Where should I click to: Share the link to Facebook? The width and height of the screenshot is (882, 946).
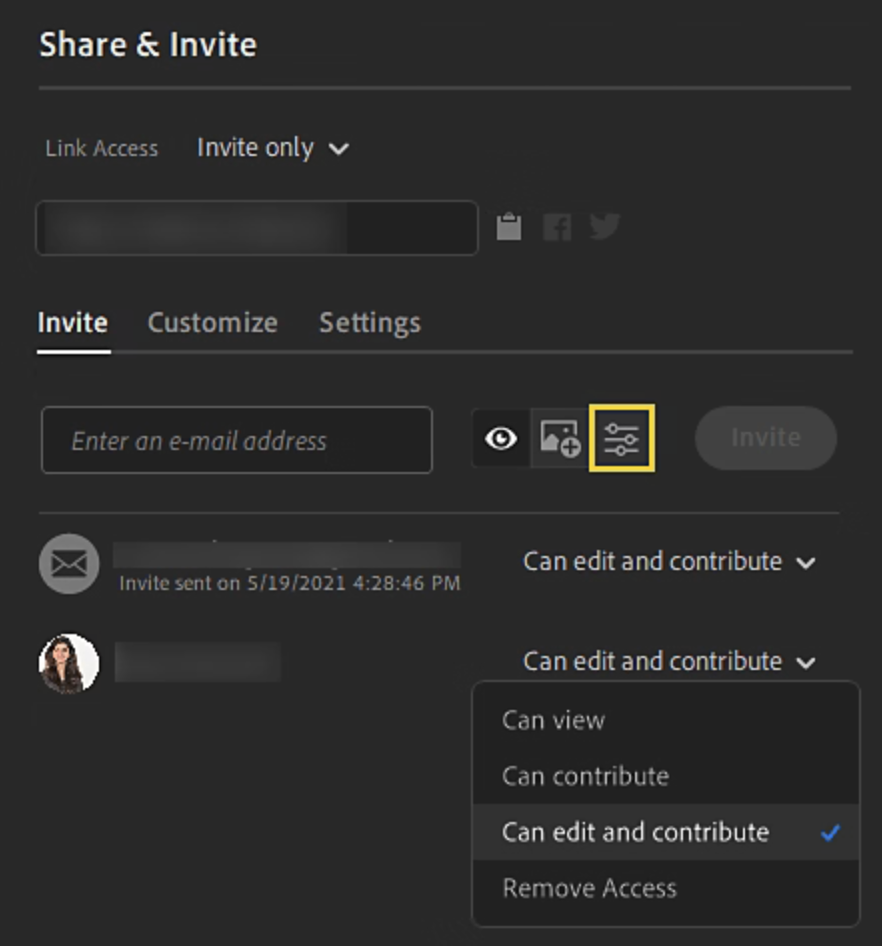(557, 227)
